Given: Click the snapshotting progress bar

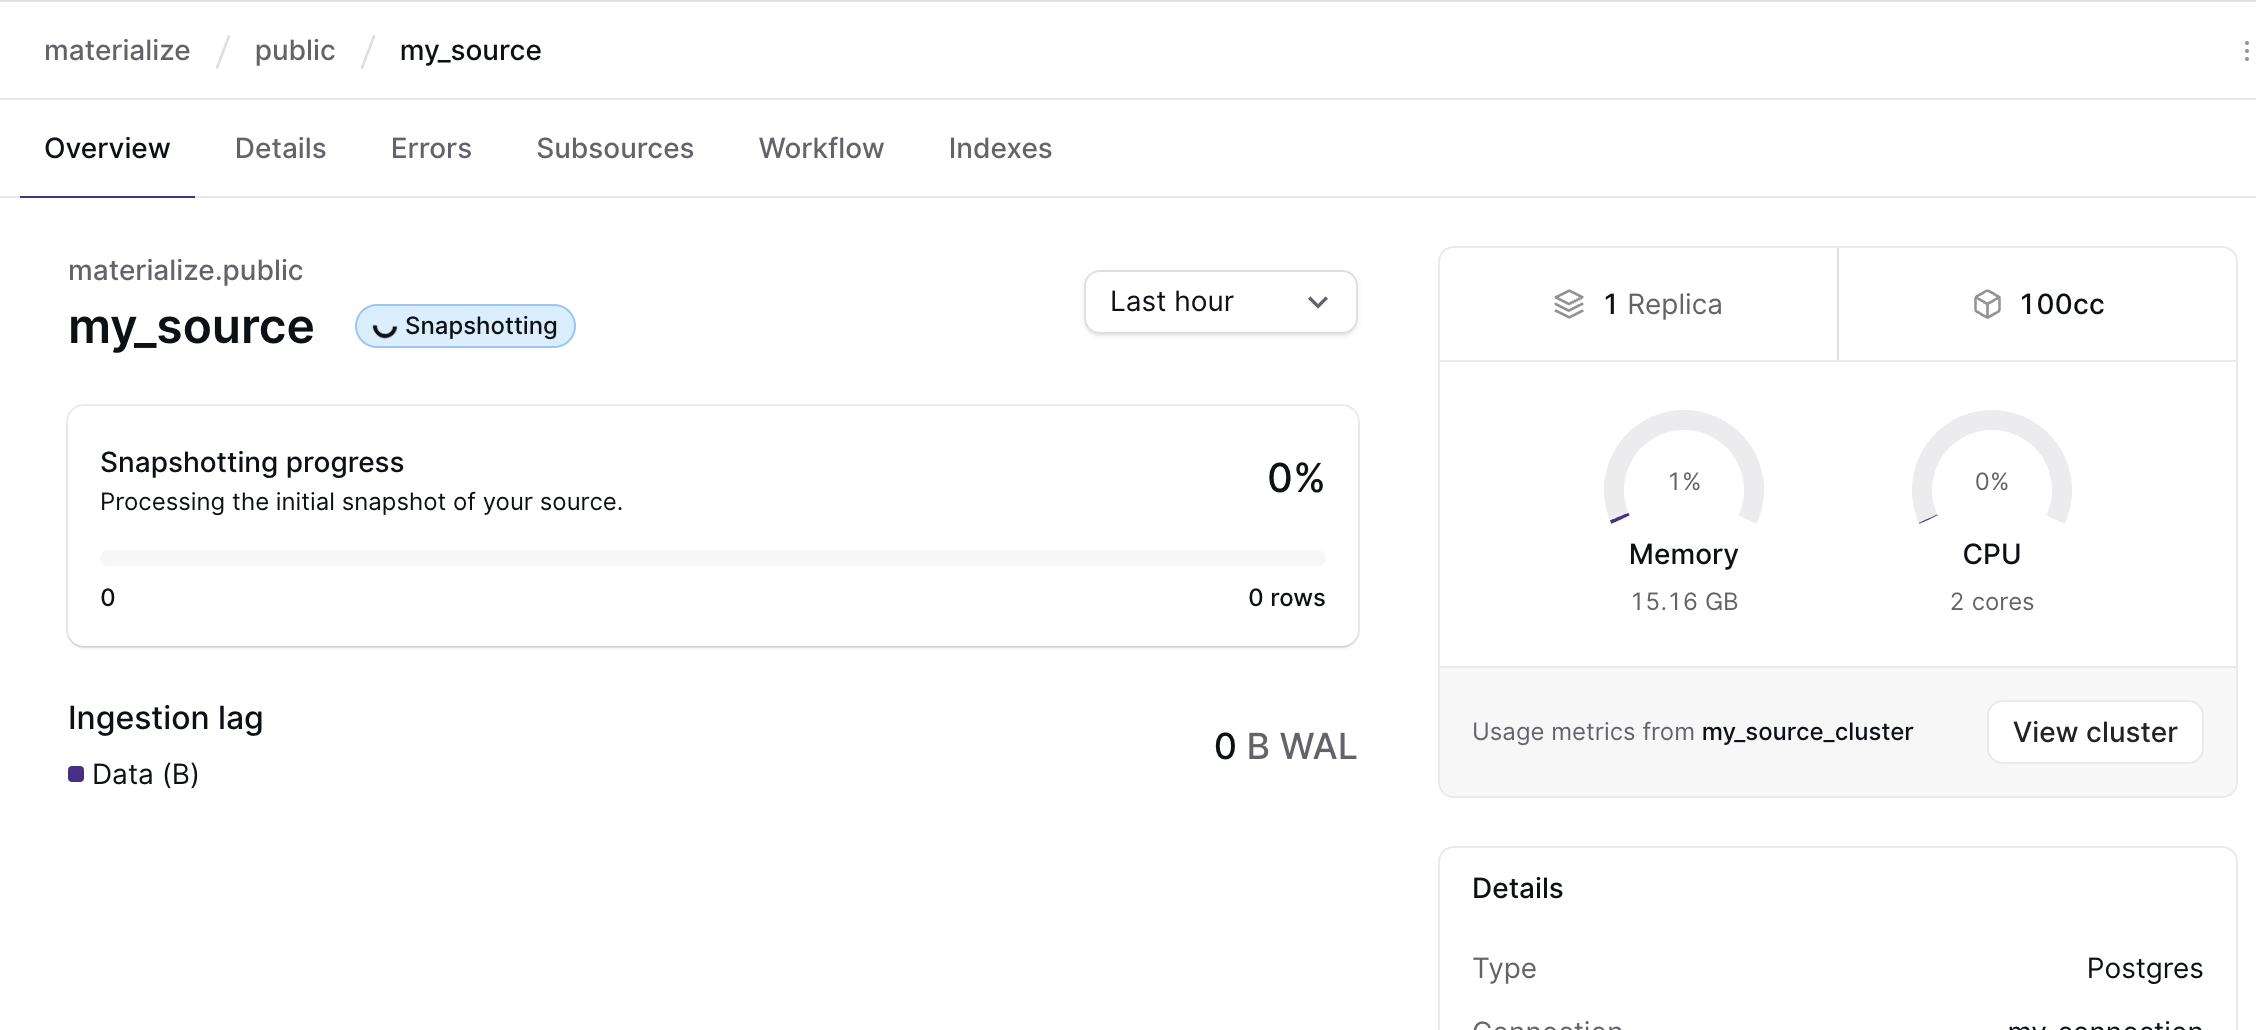Looking at the screenshot, I should (712, 556).
